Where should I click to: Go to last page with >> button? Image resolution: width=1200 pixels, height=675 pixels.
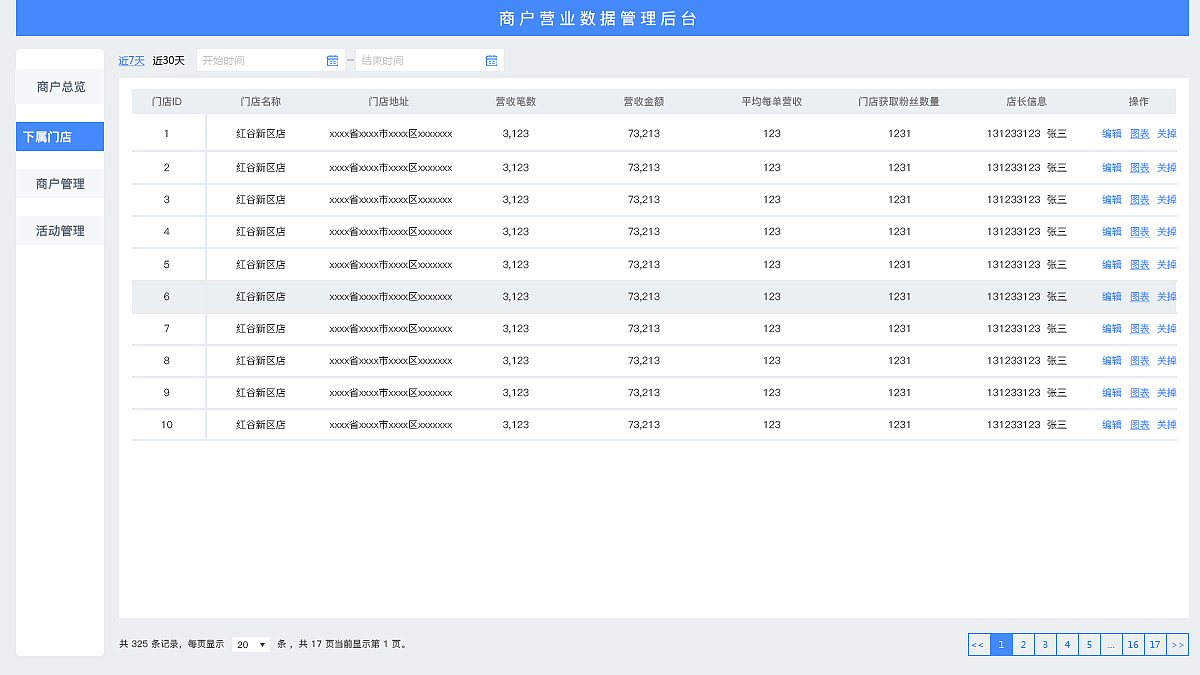[1177, 645]
